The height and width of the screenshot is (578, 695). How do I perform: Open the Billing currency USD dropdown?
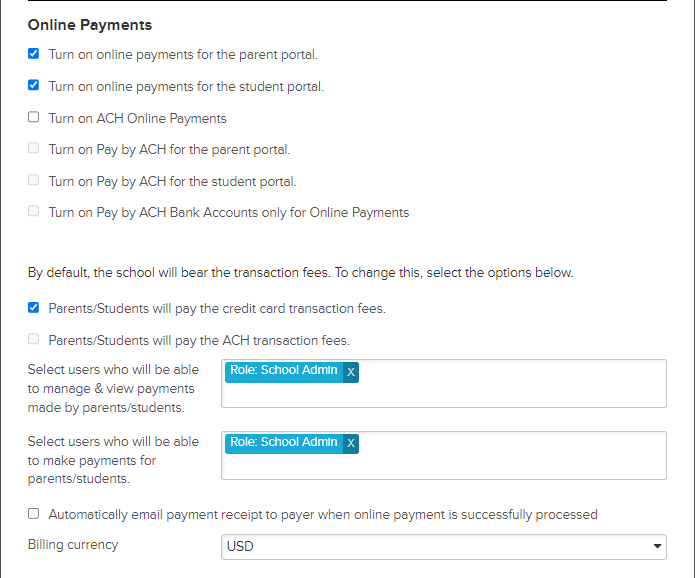(444, 547)
